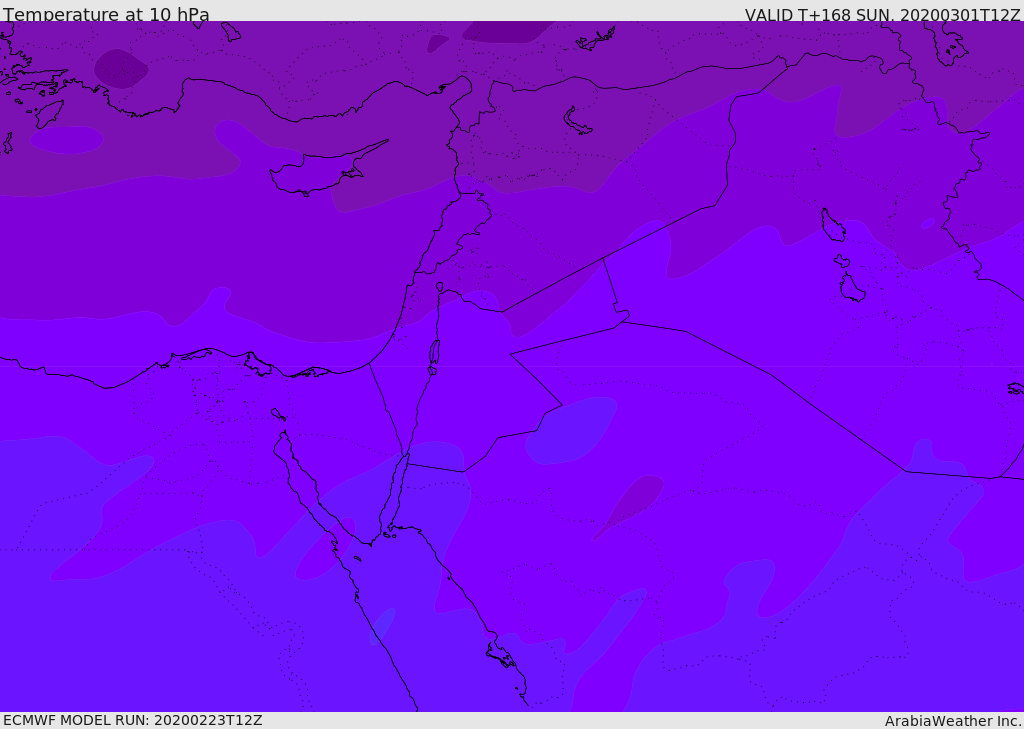This screenshot has height=729, width=1024.
Task: Click the 'ArabiaWeather Inc' credit text
Action: [952, 721]
